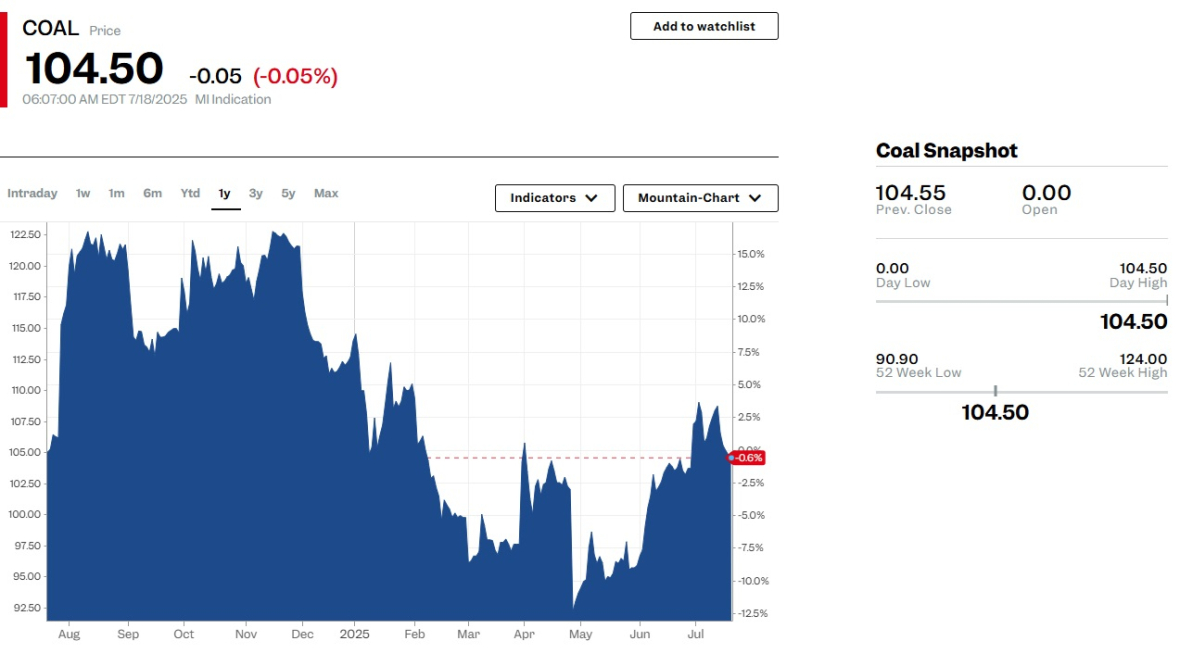Switch to Ytd range
1180x666 pixels.
tap(190, 193)
